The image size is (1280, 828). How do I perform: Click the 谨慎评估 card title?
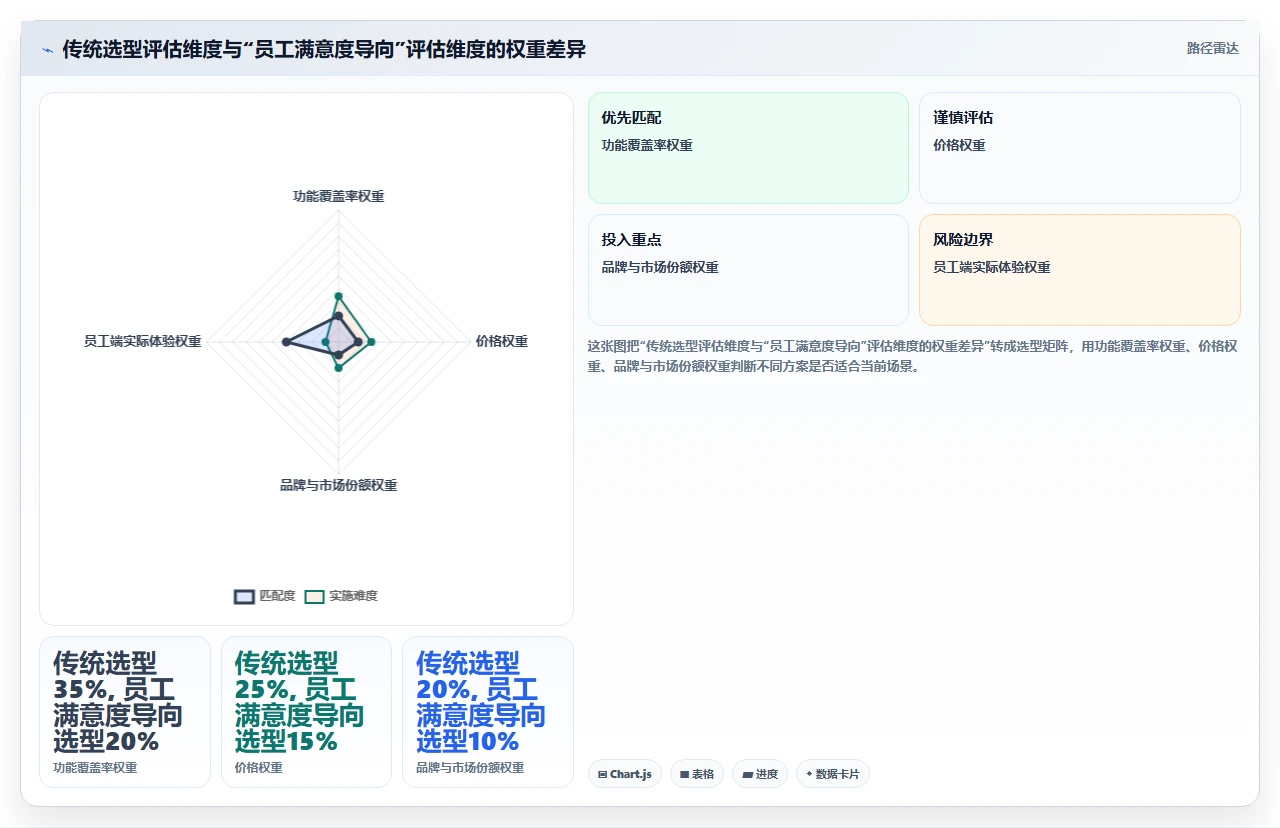click(963, 117)
